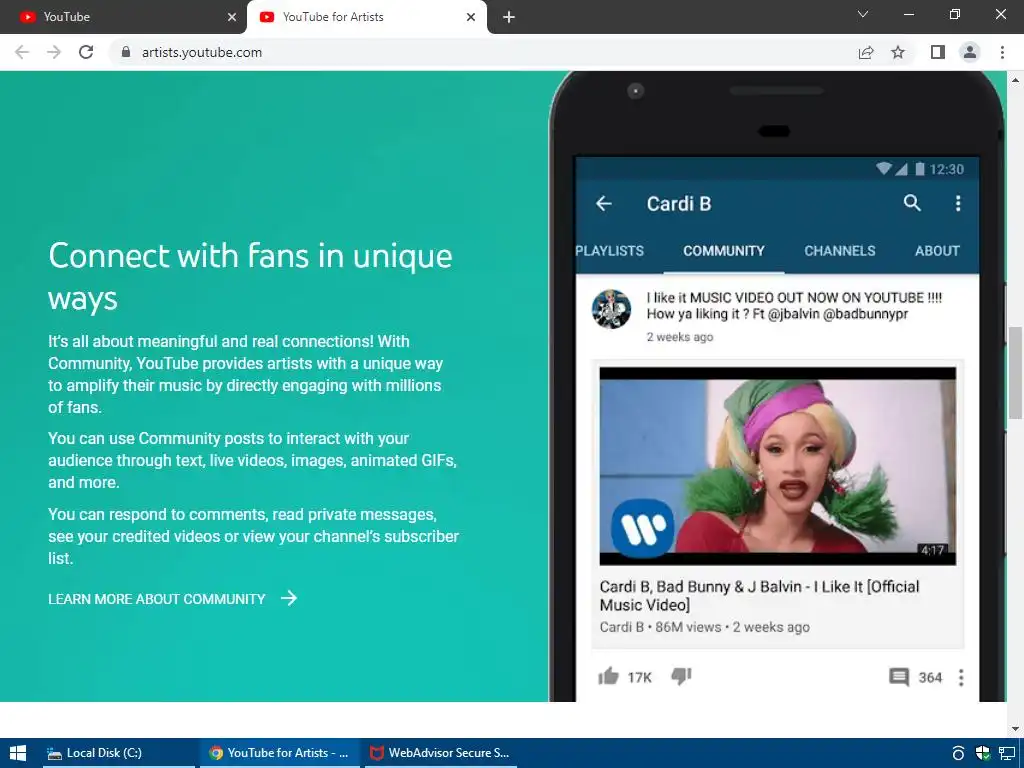Viewport: 1024px width, 768px height.
Task: Dislike the post with the thumbs-down icon
Action: (681, 676)
